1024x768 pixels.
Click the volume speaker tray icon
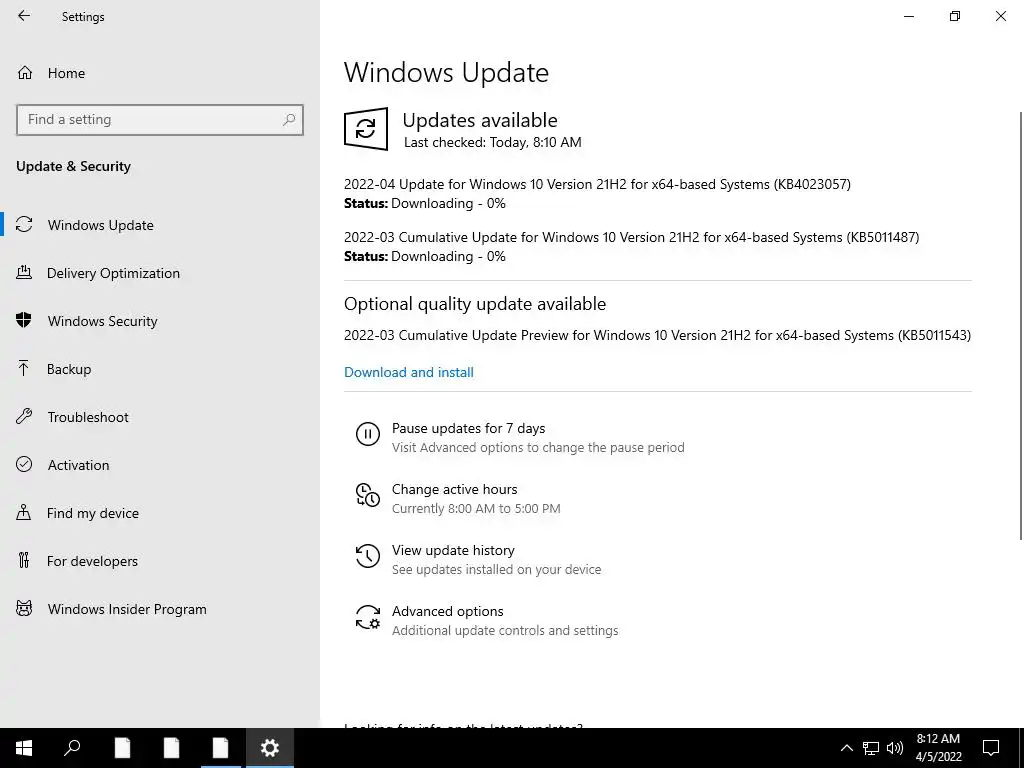(895, 748)
